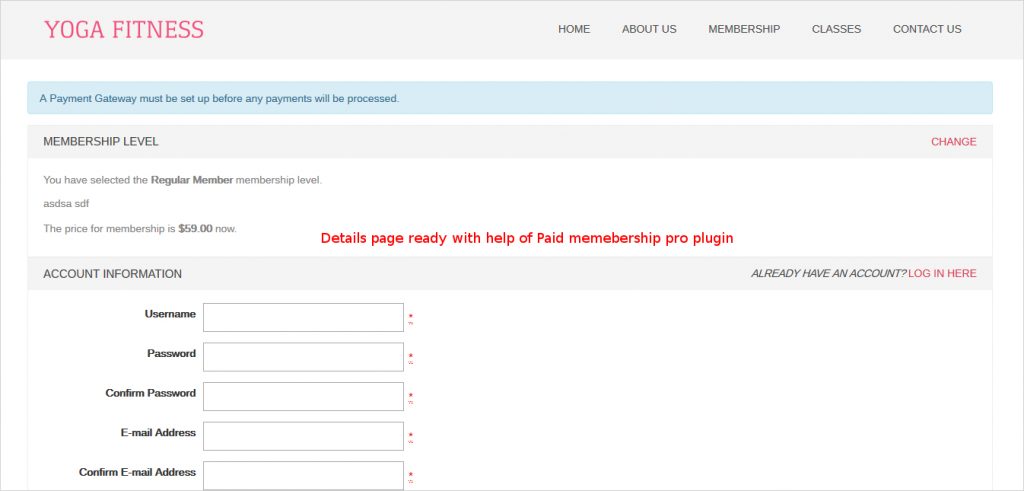Click the Username field label
The width and height of the screenshot is (1024, 491).
coord(170,314)
